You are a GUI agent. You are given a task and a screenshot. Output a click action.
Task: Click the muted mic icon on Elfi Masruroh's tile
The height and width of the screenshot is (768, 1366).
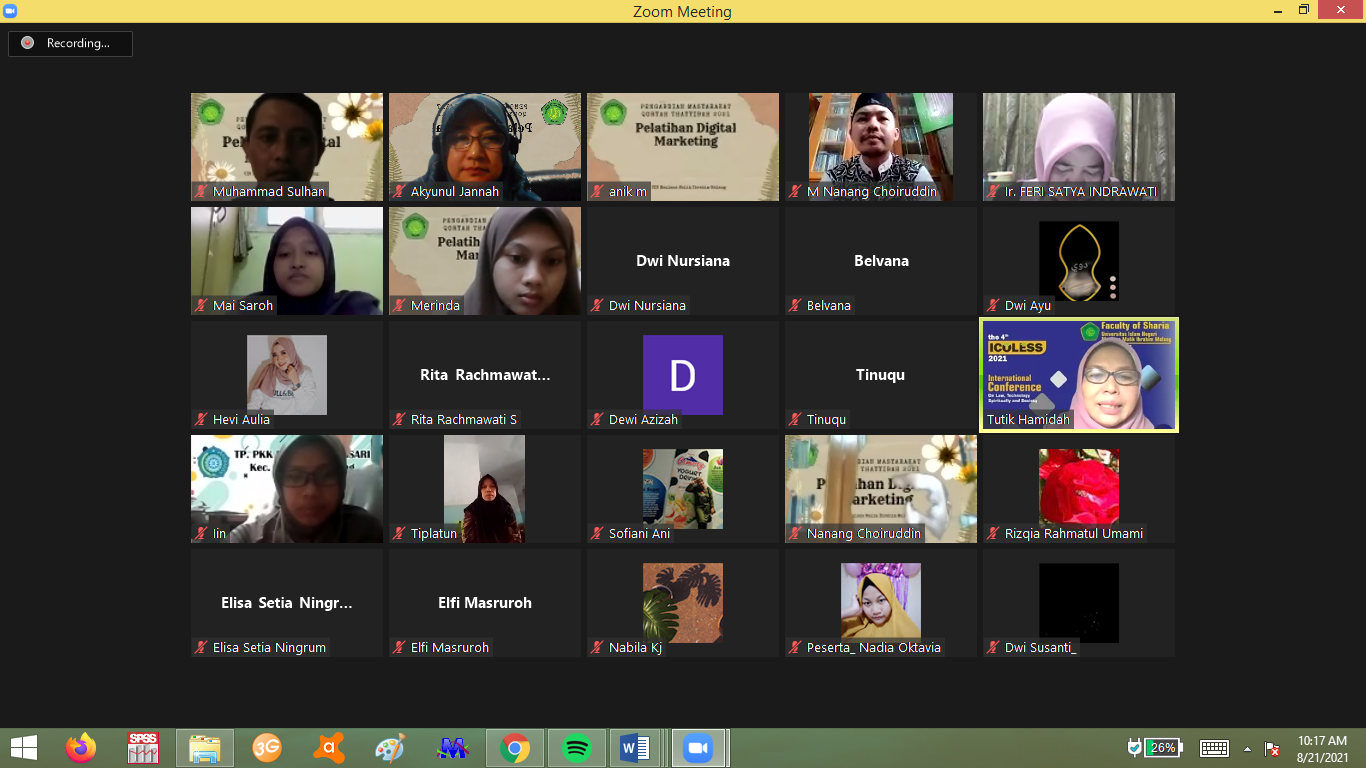pyautogui.click(x=400, y=648)
